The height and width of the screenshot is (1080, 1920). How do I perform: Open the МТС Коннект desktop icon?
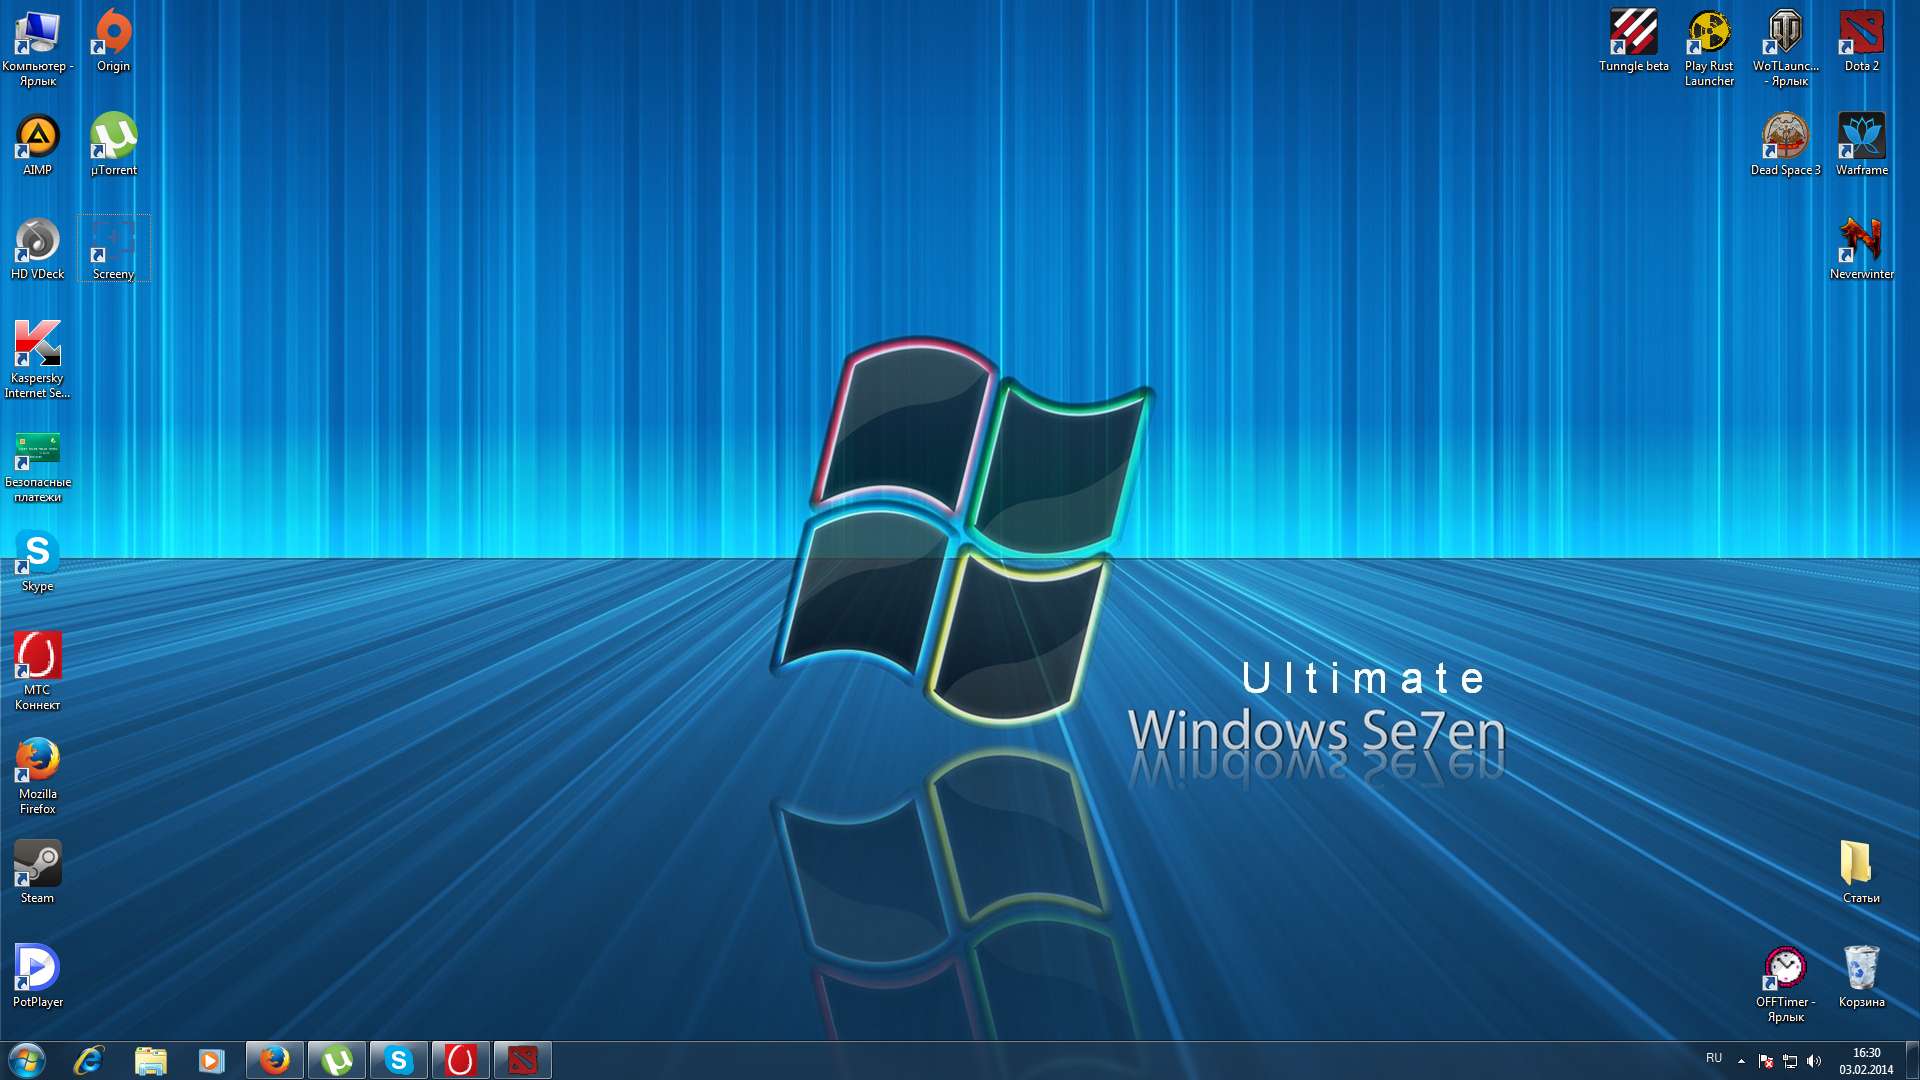coord(37,671)
